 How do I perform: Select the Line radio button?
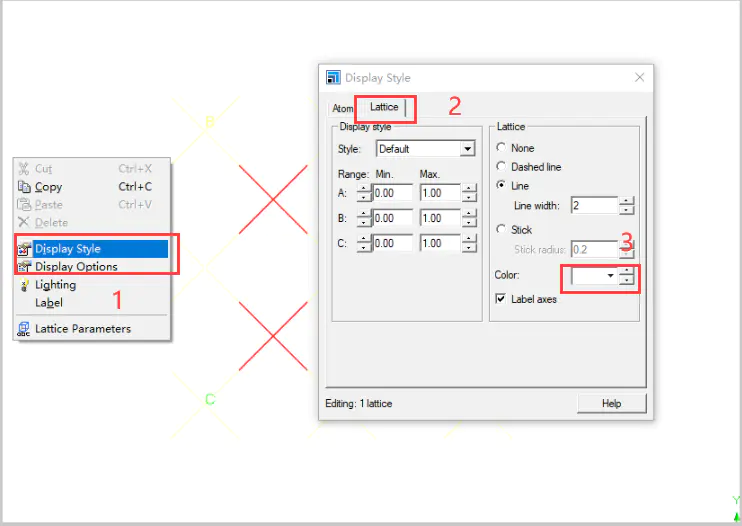pyautogui.click(x=501, y=185)
